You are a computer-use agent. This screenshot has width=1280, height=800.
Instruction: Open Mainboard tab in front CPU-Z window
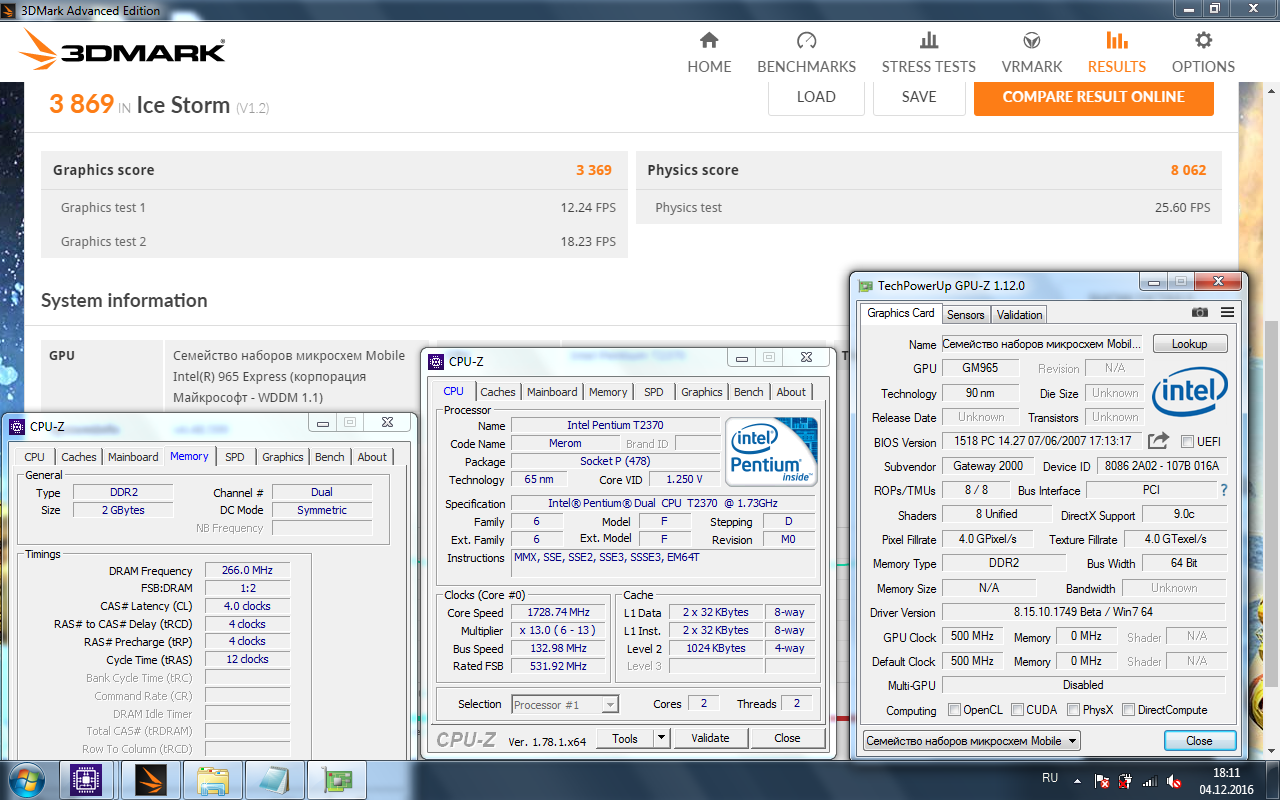pyautogui.click(x=552, y=392)
